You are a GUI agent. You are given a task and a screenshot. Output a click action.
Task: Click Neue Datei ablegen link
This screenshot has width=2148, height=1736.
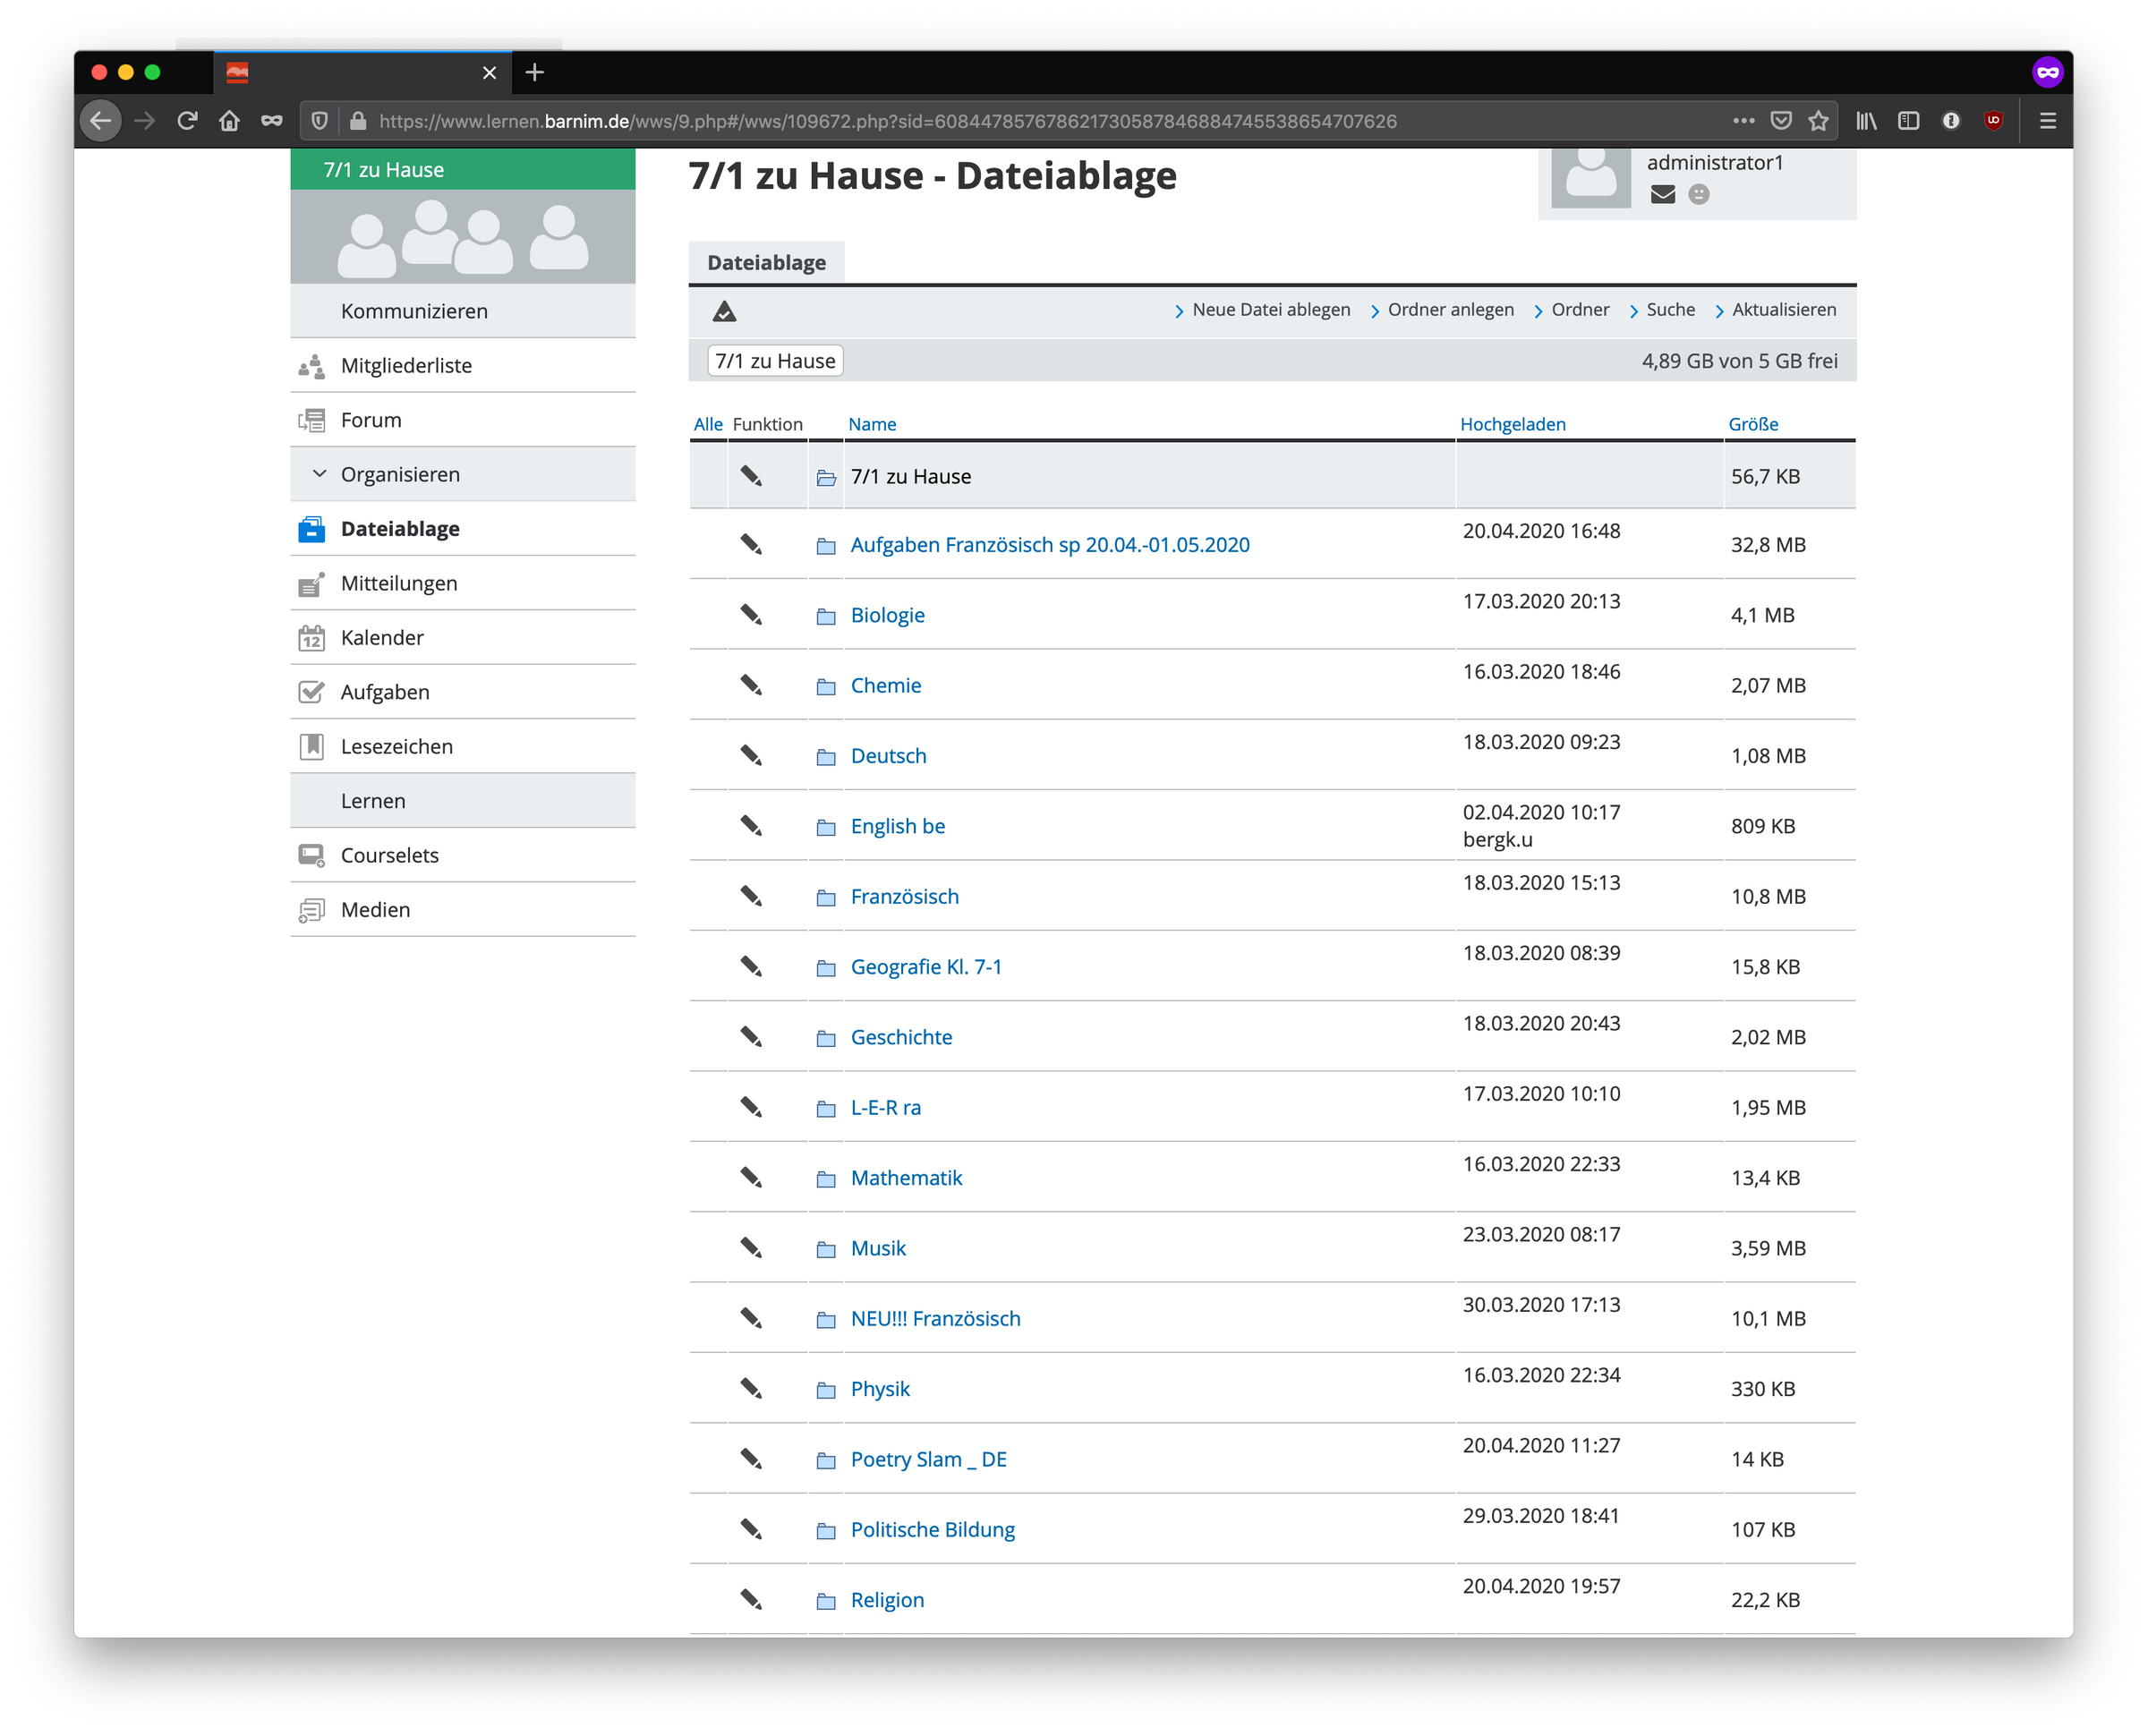(1270, 310)
